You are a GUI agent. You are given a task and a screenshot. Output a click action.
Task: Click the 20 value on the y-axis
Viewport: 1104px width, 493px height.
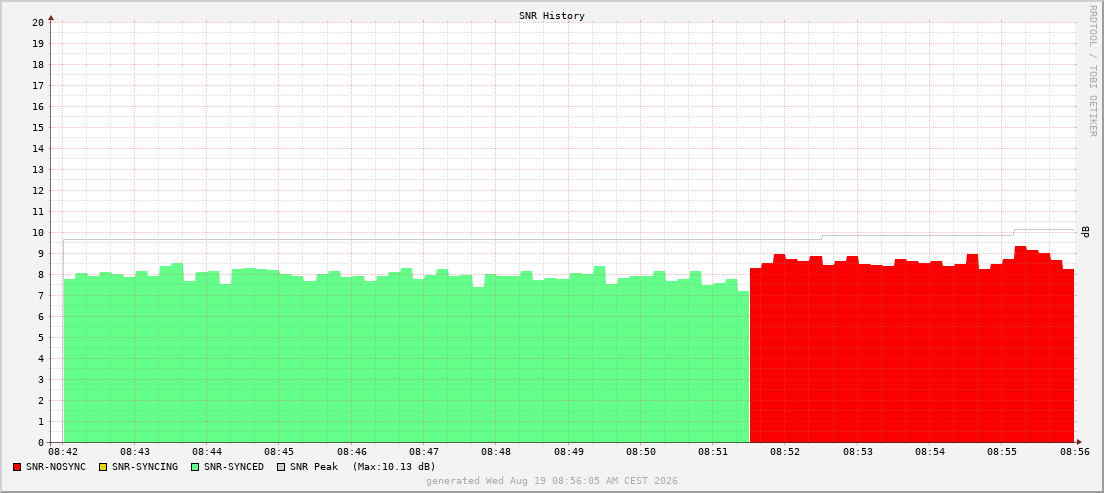point(38,23)
